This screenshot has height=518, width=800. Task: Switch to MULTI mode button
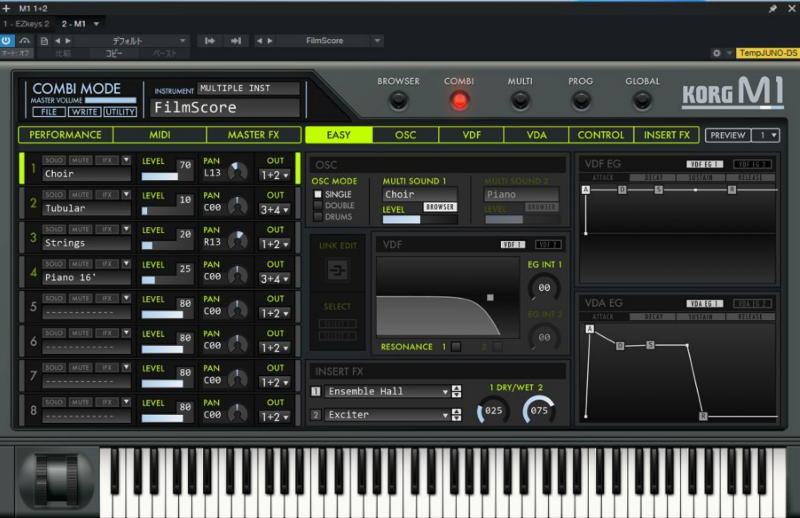tap(520, 100)
